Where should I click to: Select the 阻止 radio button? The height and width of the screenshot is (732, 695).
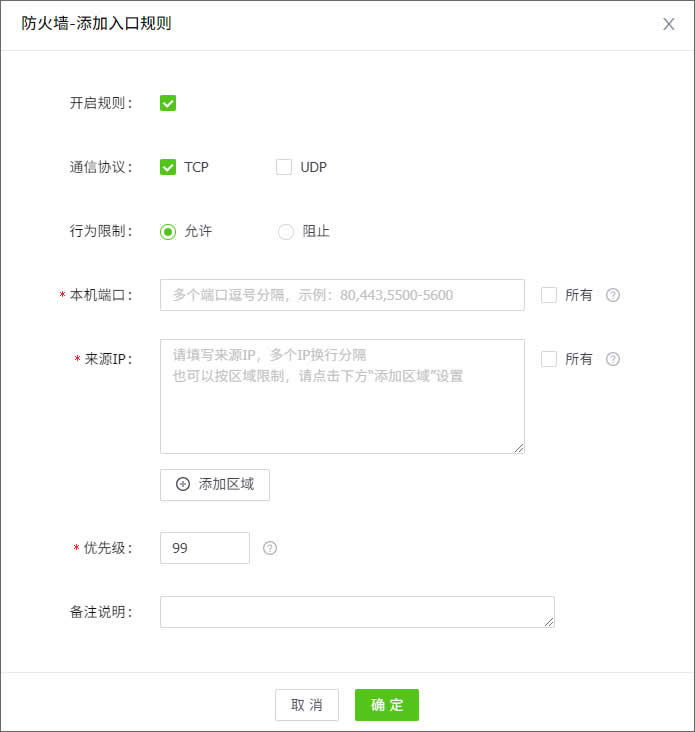point(286,231)
